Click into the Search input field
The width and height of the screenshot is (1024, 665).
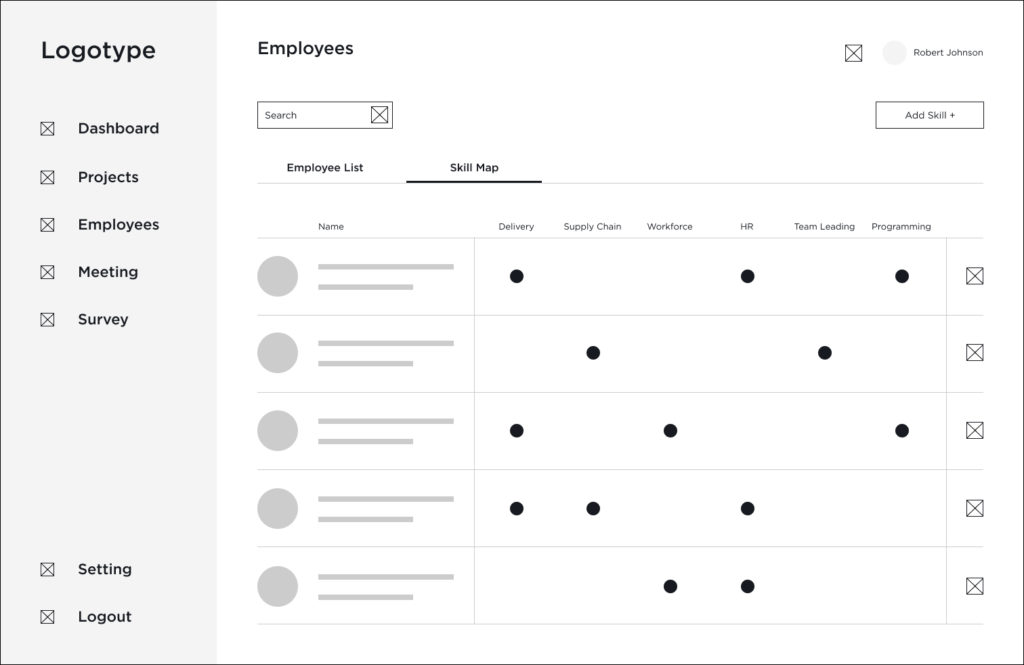pyautogui.click(x=312, y=115)
